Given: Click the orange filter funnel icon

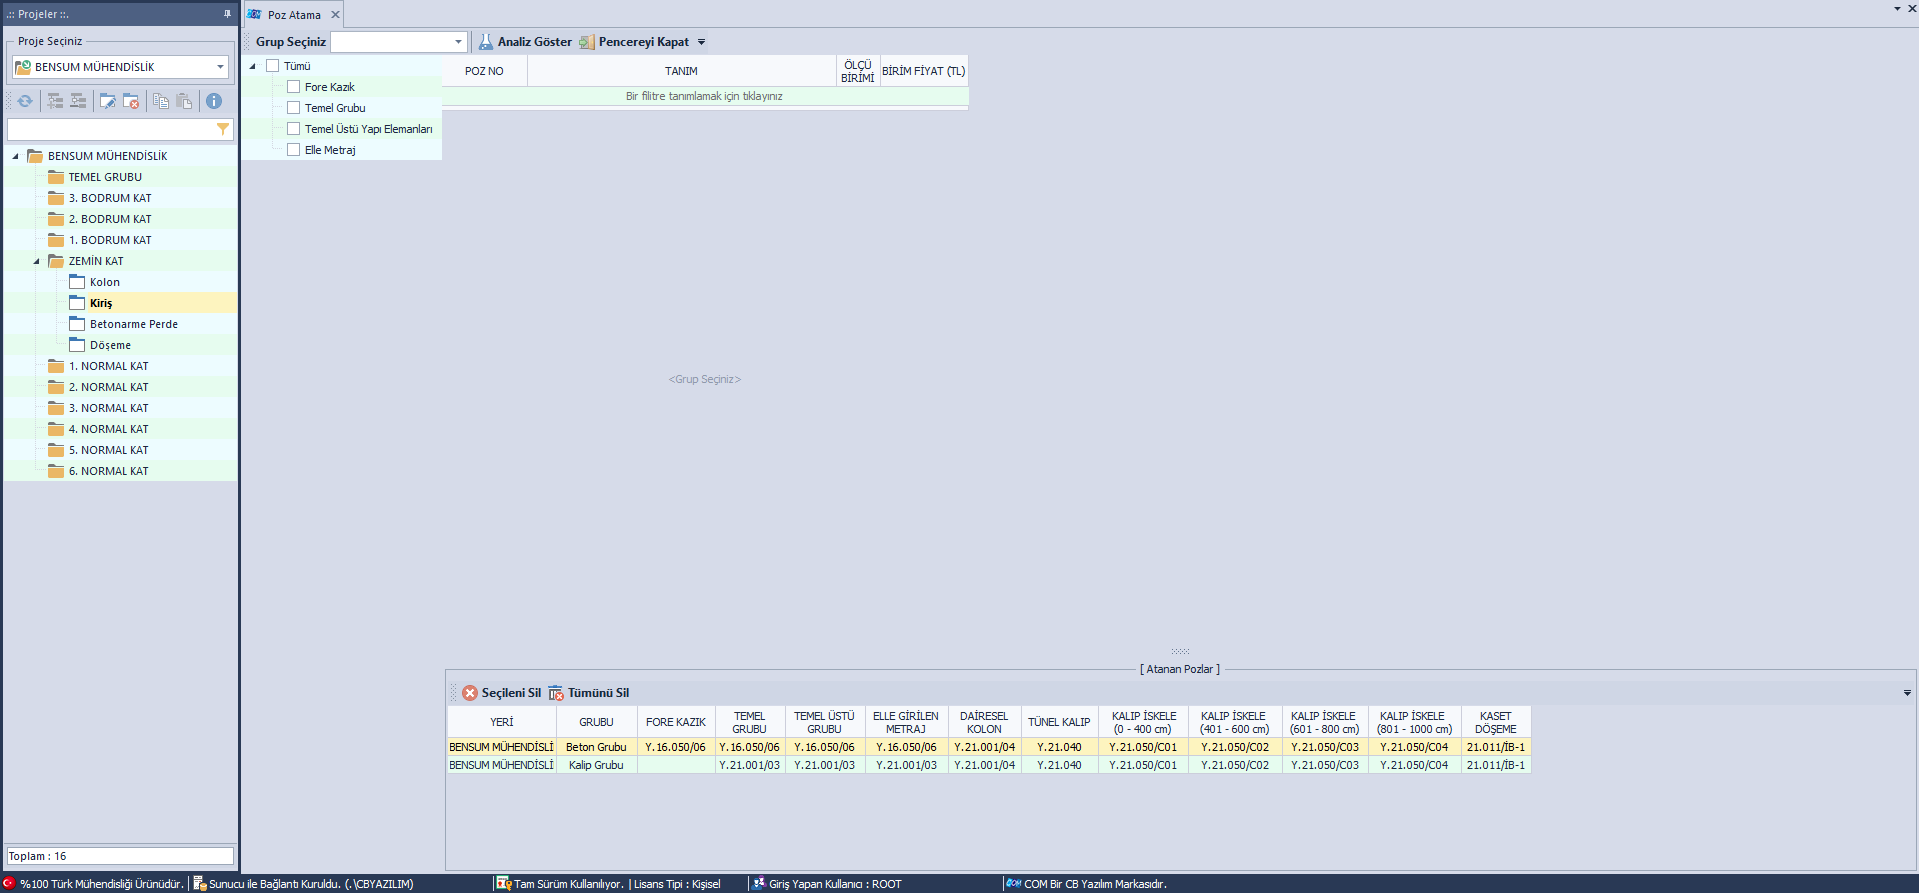Looking at the screenshot, I should 223,130.
